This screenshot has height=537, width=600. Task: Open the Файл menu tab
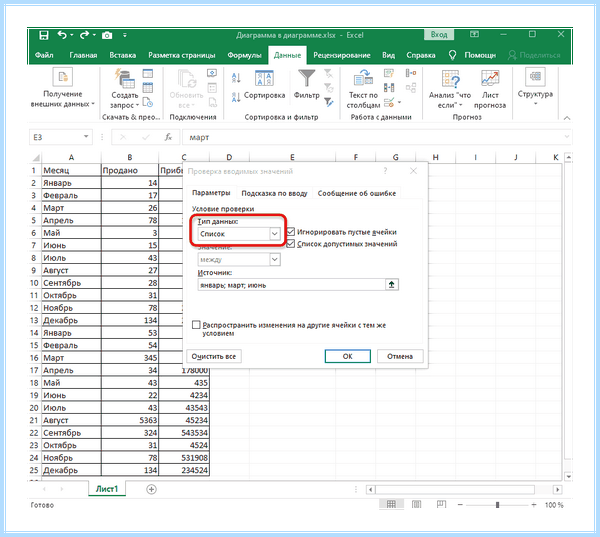(44, 55)
